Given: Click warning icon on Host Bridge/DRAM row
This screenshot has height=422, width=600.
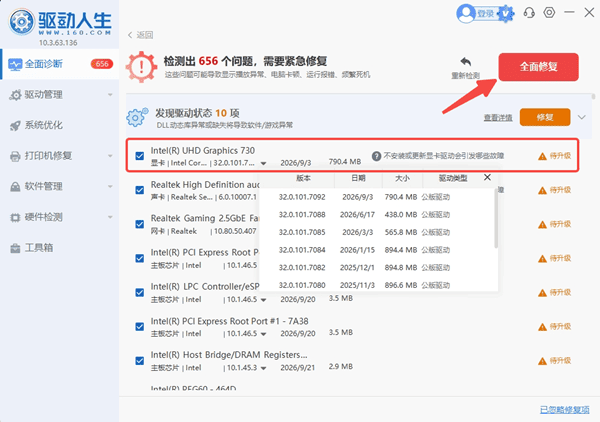Looking at the screenshot, I should pyautogui.click(x=542, y=361).
